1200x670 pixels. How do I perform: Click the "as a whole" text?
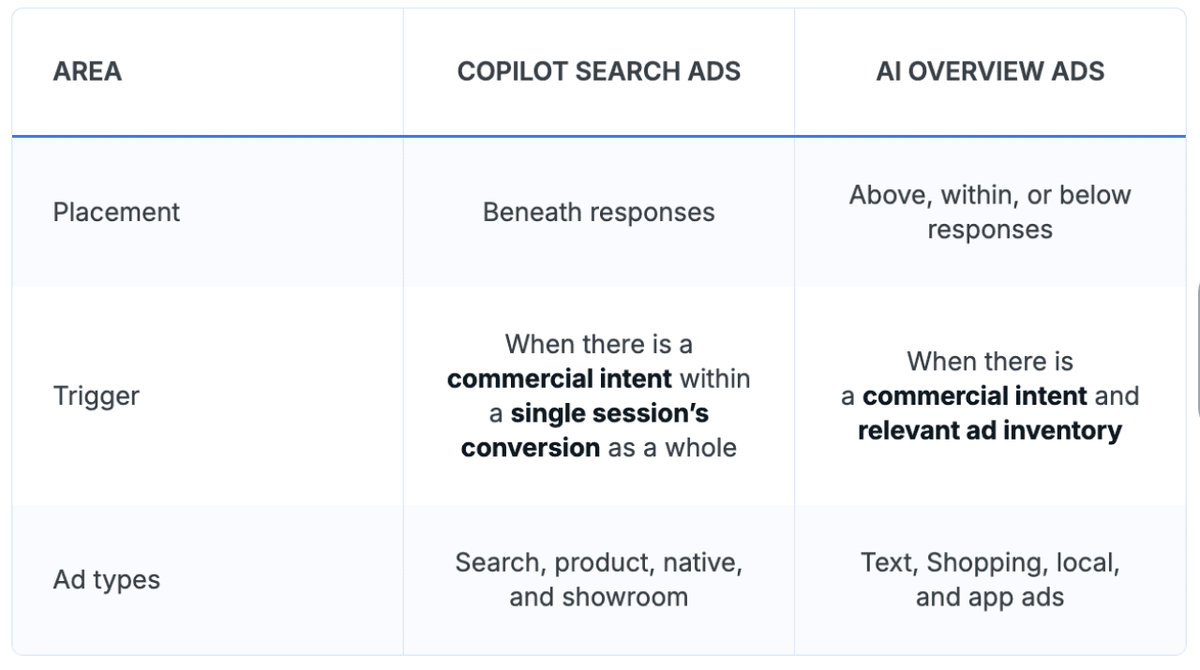(x=672, y=448)
